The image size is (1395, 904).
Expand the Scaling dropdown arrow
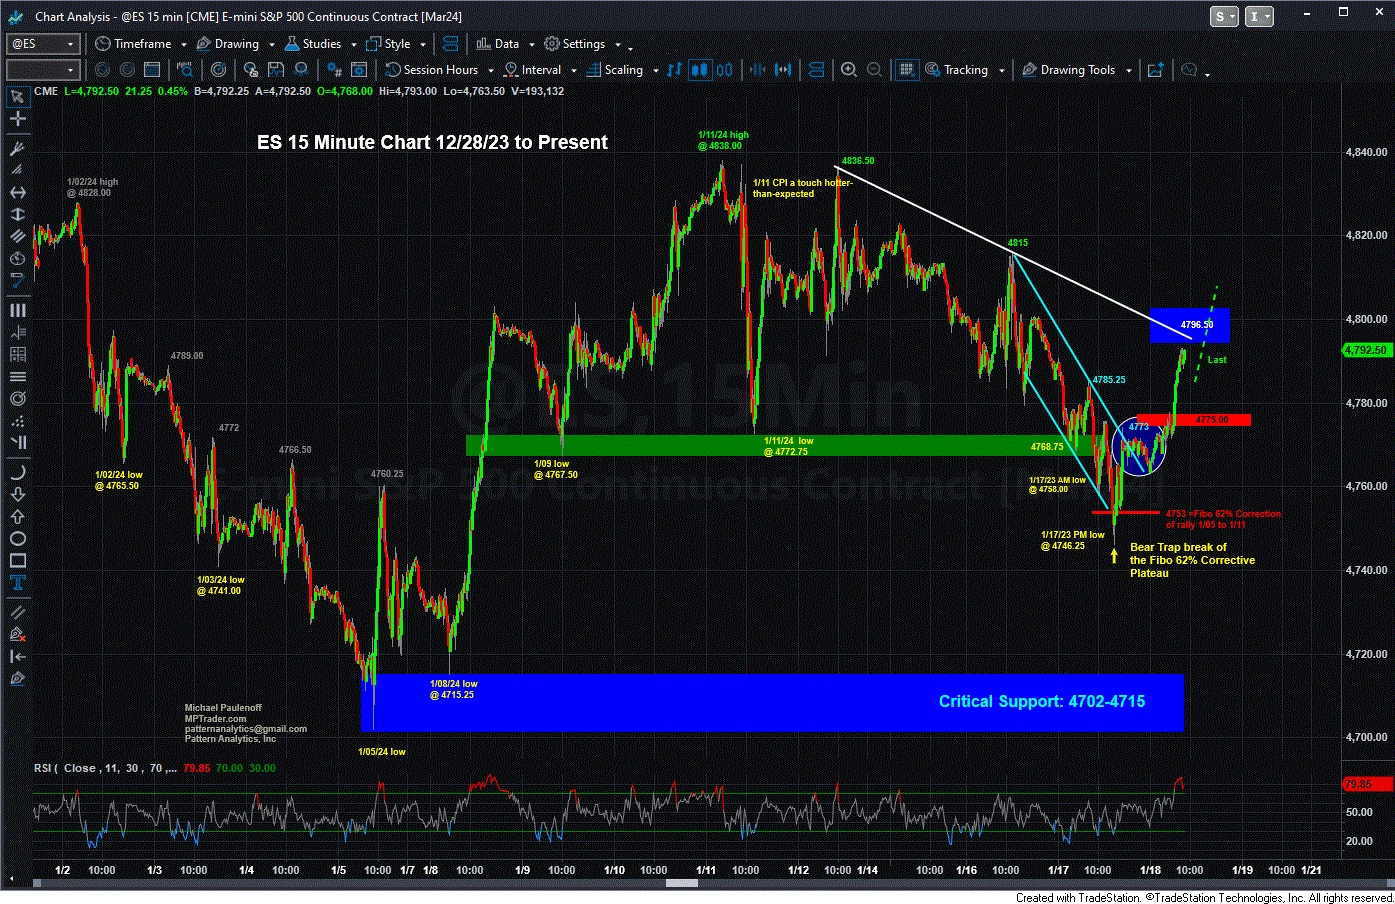coord(655,71)
